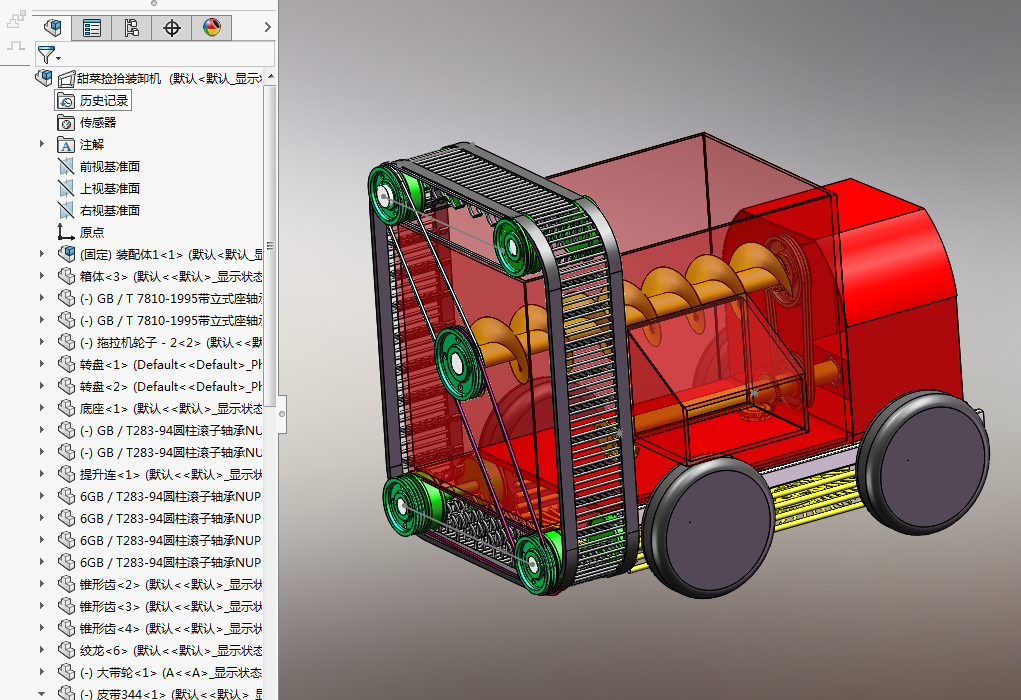Click the tree scrollbar up arrow

270,77
